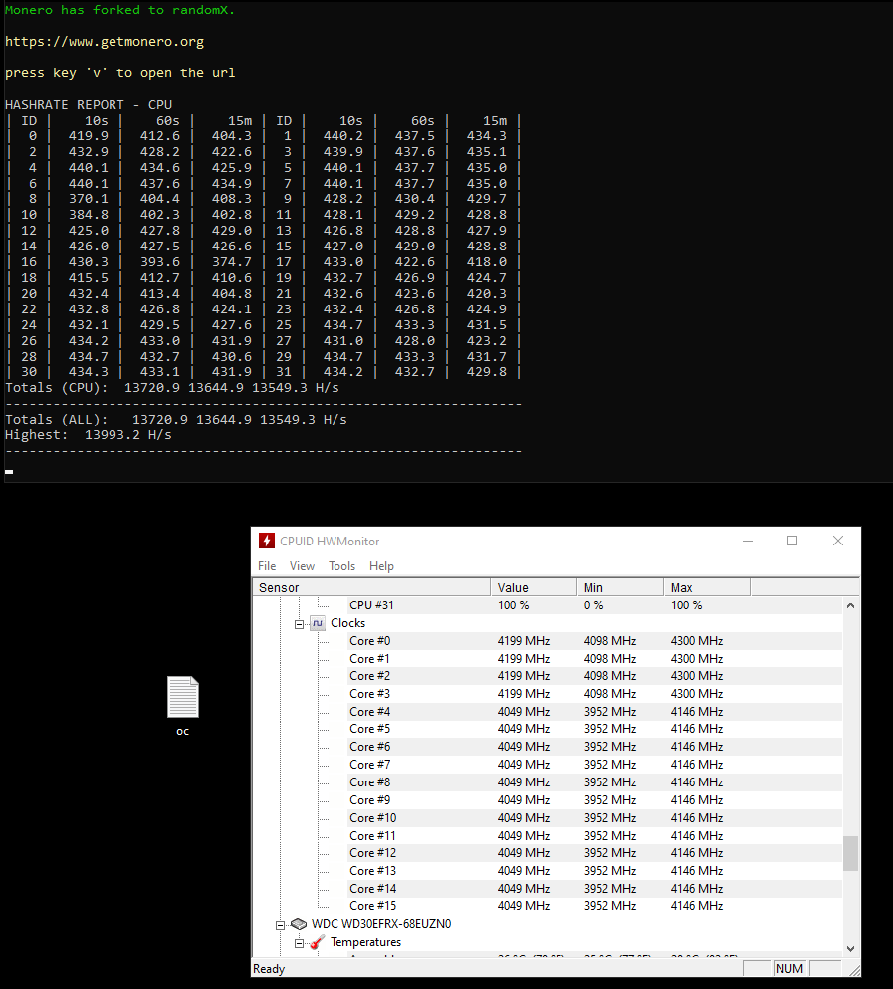The image size is (893, 989).
Task: Collapse the Clocks group
Action: coord(298,622)
